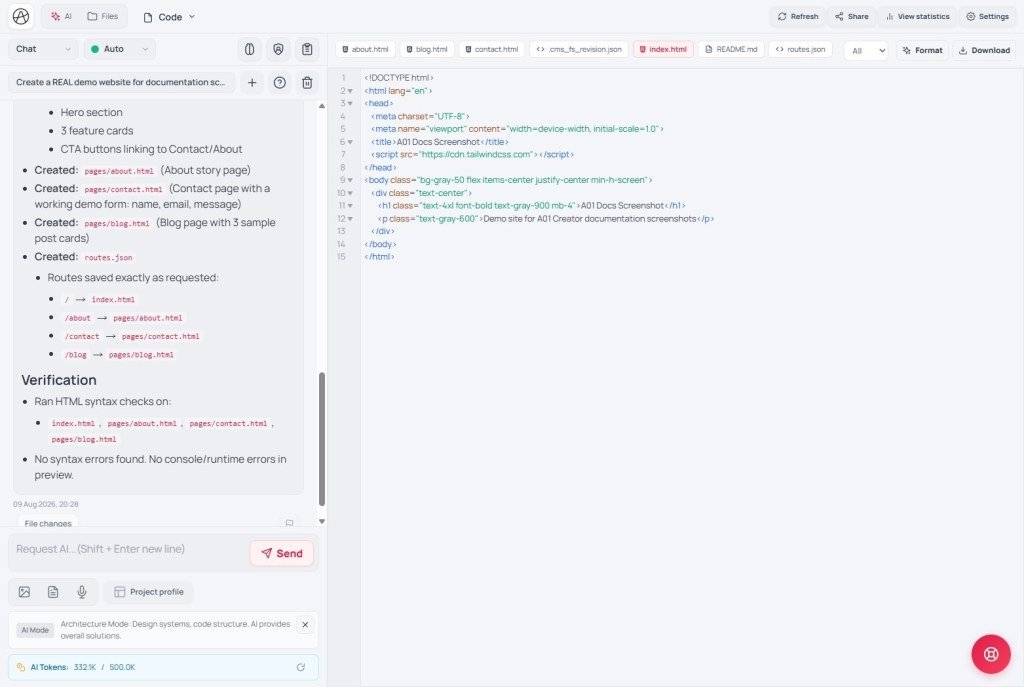Screen dimensions: 1024x687
Task: Select the index.html file tab
Action: (663, 49)
